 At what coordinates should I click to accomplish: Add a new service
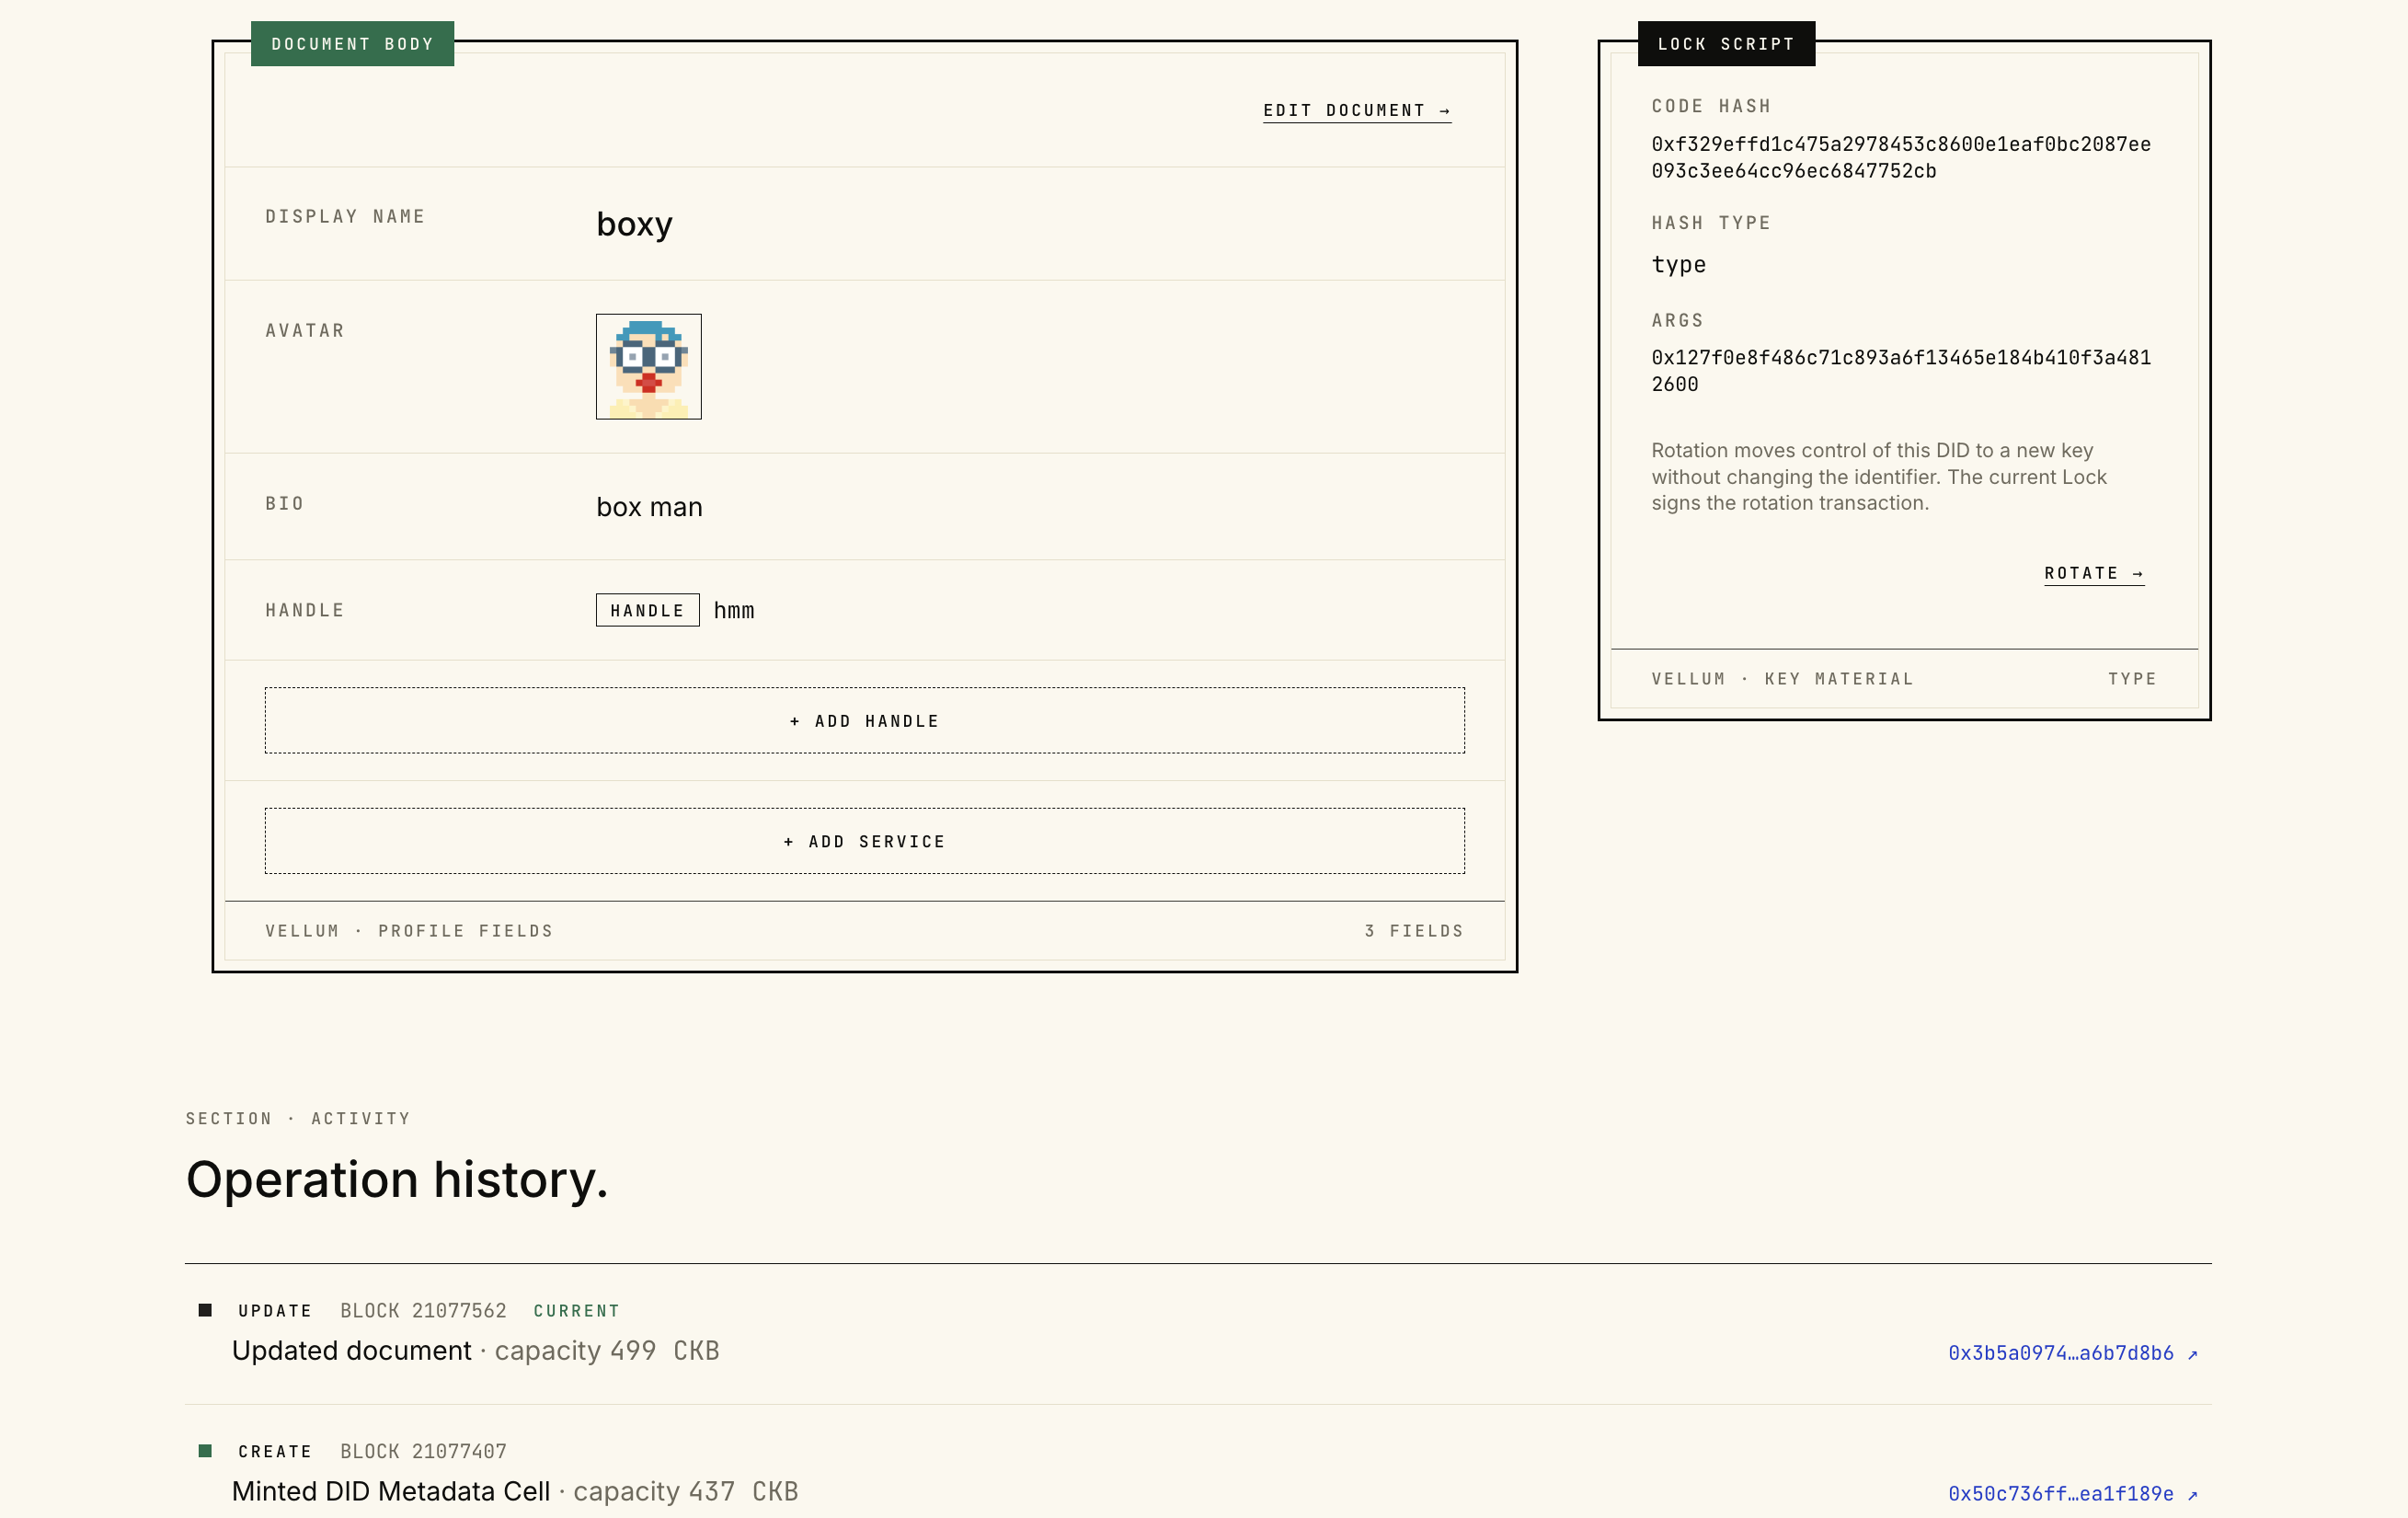(x=865, y=841)
